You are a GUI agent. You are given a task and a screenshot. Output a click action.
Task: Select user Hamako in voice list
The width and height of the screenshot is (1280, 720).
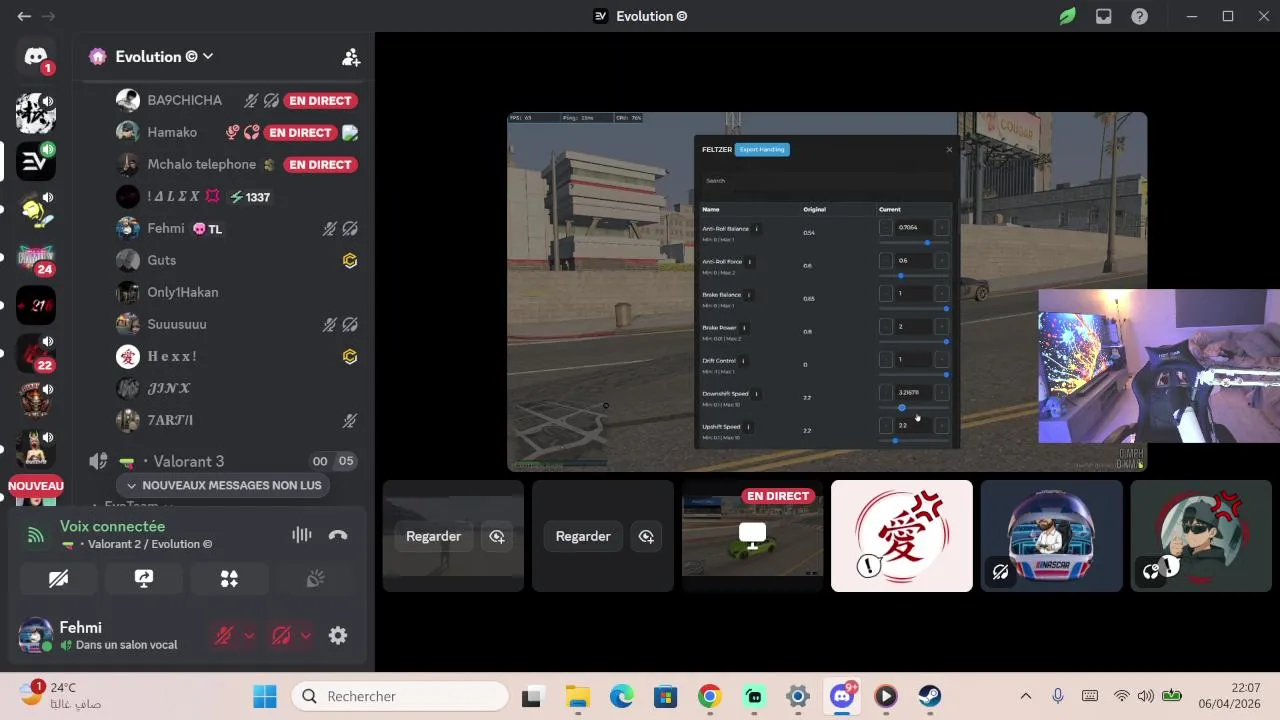[x=172, y=132]
